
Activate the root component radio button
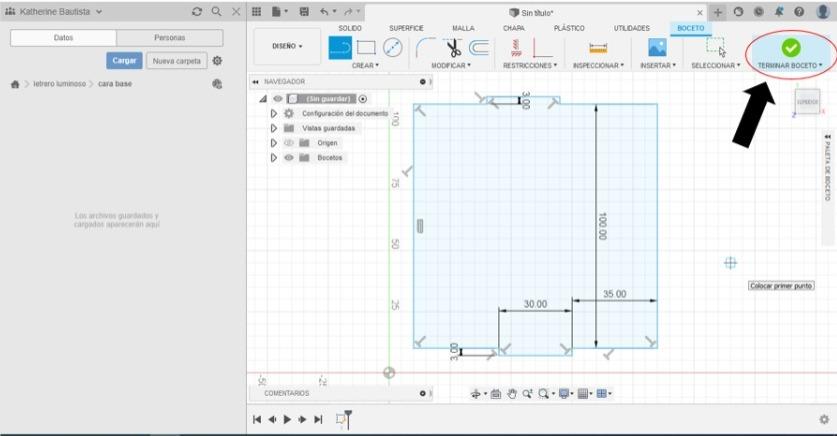pos(363,99)
